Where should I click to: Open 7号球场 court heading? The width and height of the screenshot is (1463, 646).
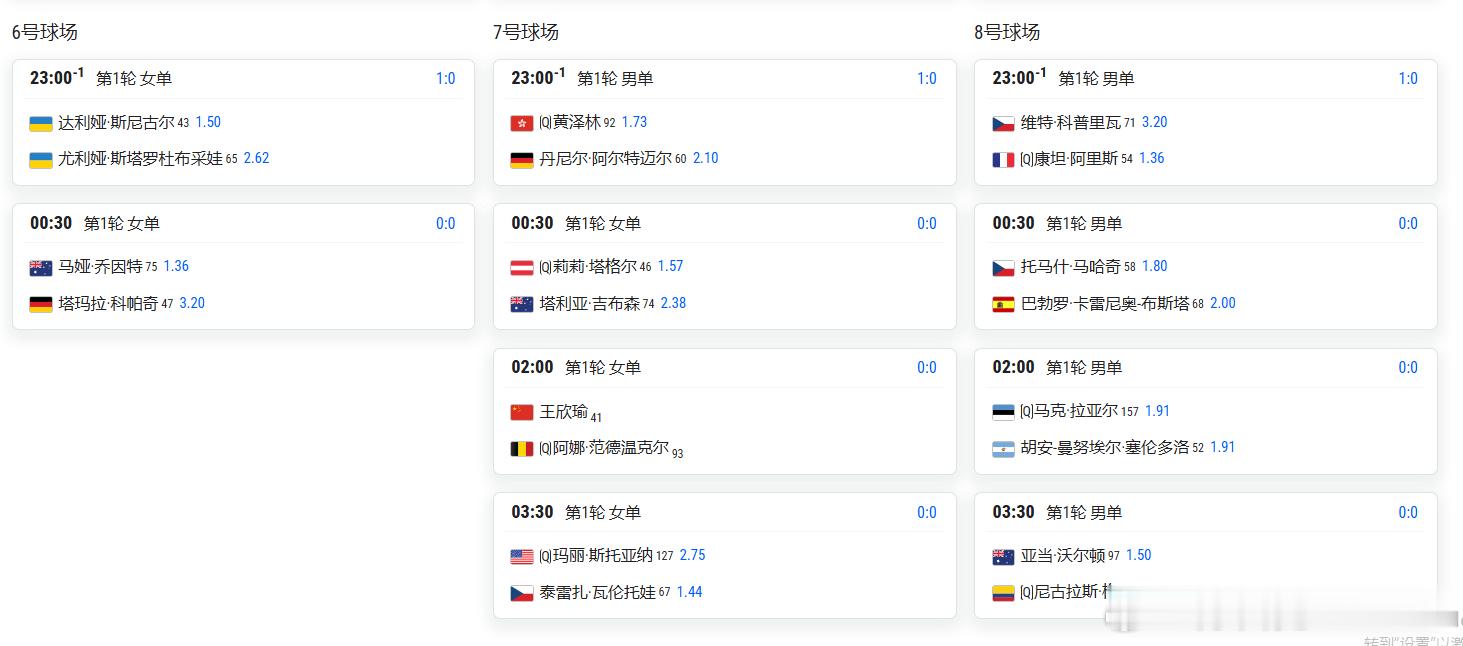pyautogui.click(x=526, y=32)
